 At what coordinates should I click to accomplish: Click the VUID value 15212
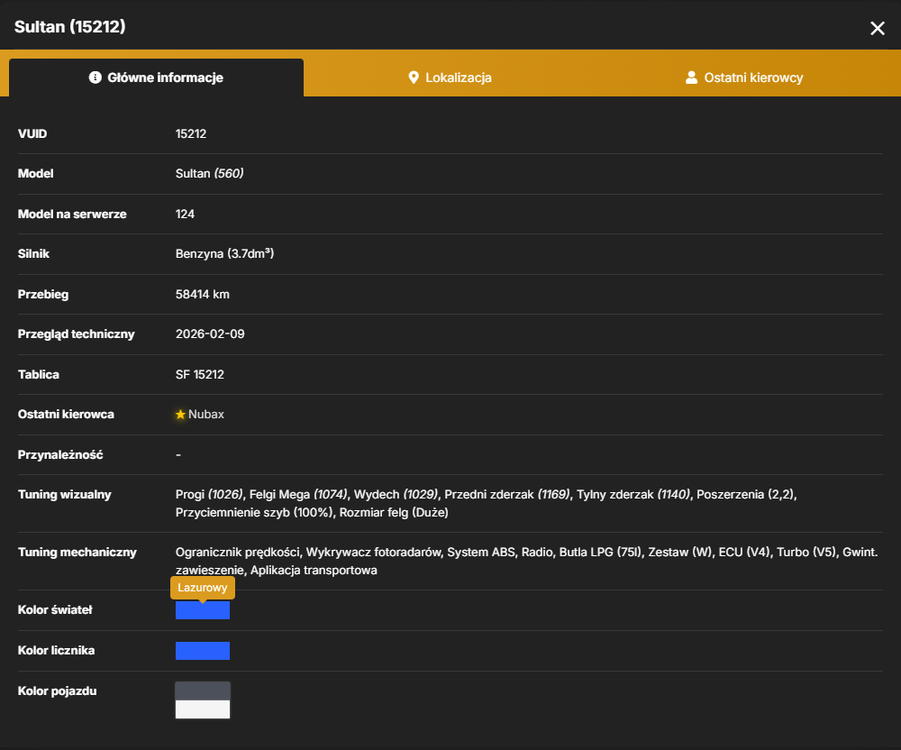(x=191, y=134)
